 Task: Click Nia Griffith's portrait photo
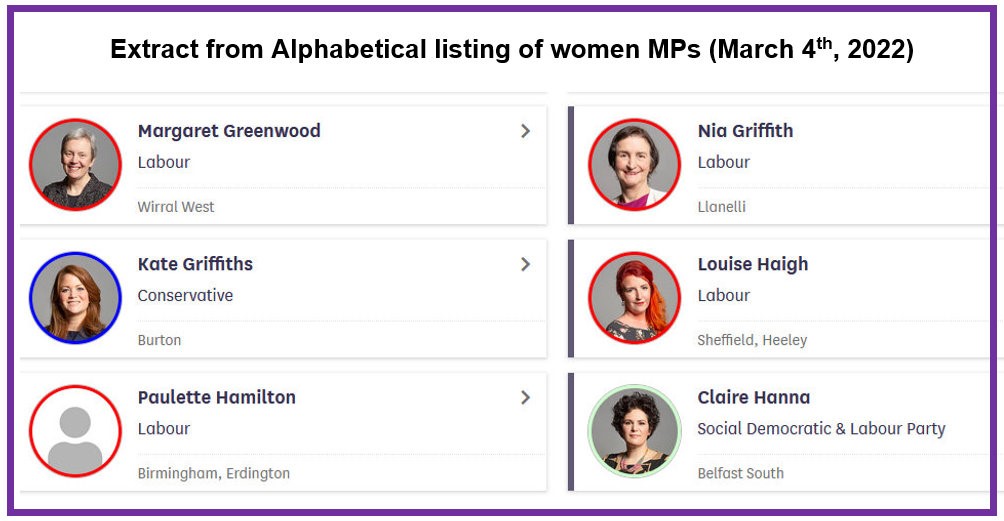pyautogui.click(x=634, y=164)
